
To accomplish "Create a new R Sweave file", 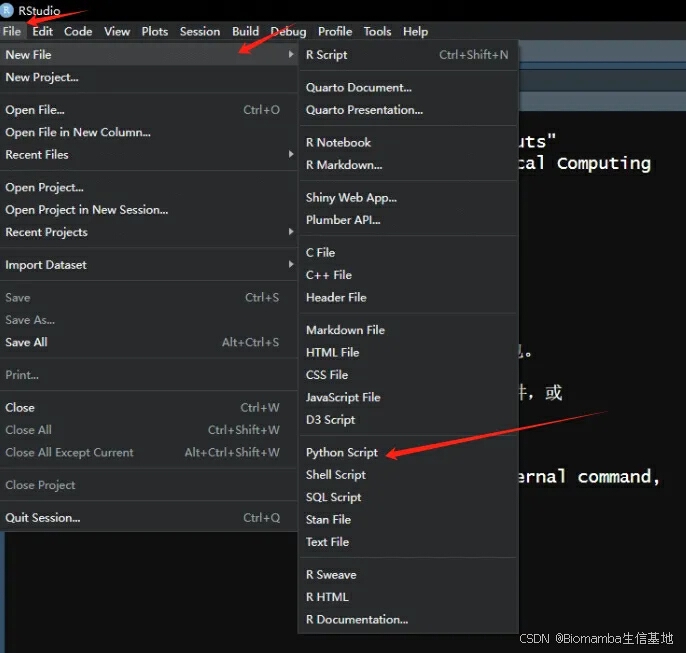I will coord(408,575).
